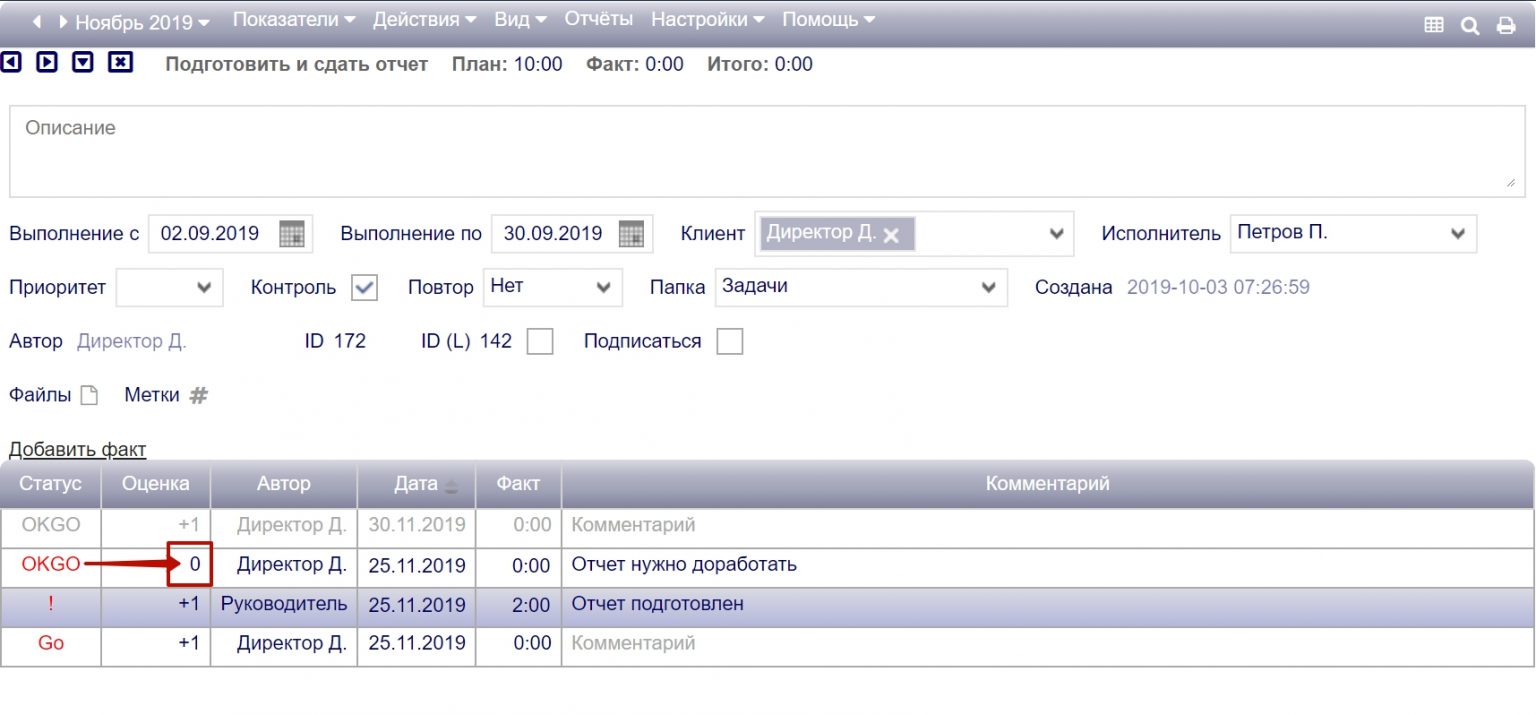Click the left-arrow task navigation button

tap(11, 63)
